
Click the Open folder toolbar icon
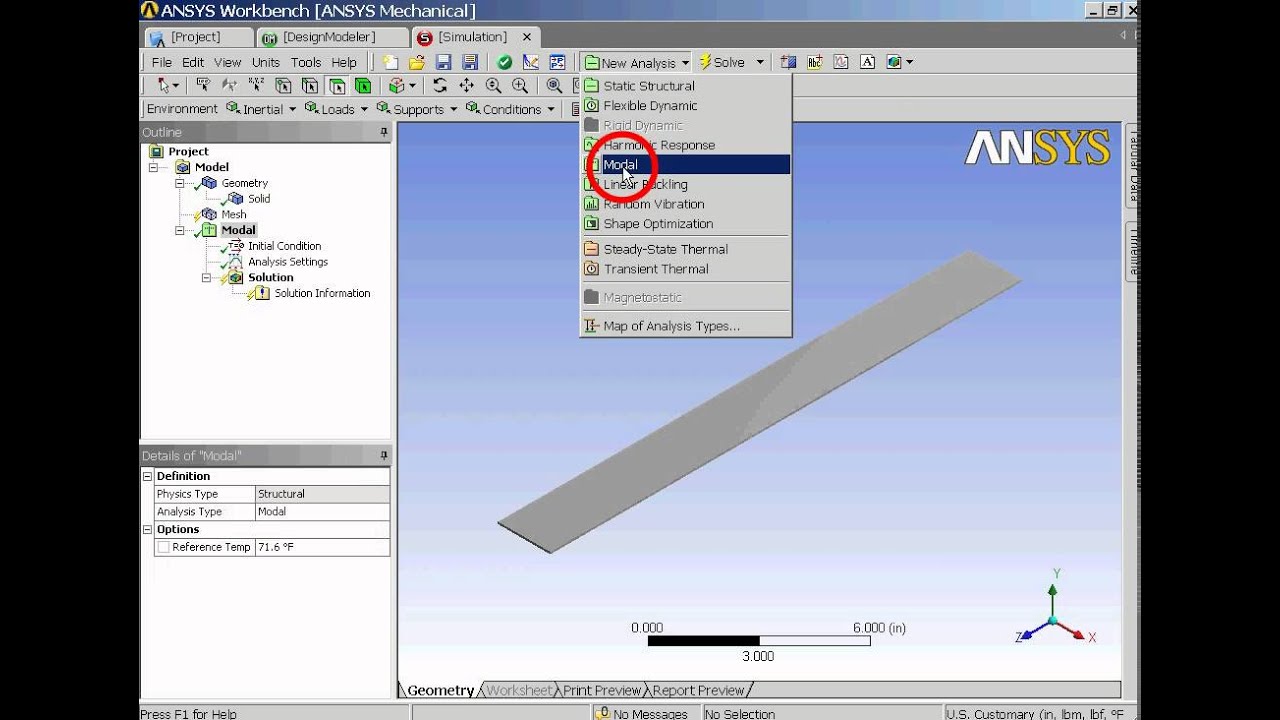[417, 62]
